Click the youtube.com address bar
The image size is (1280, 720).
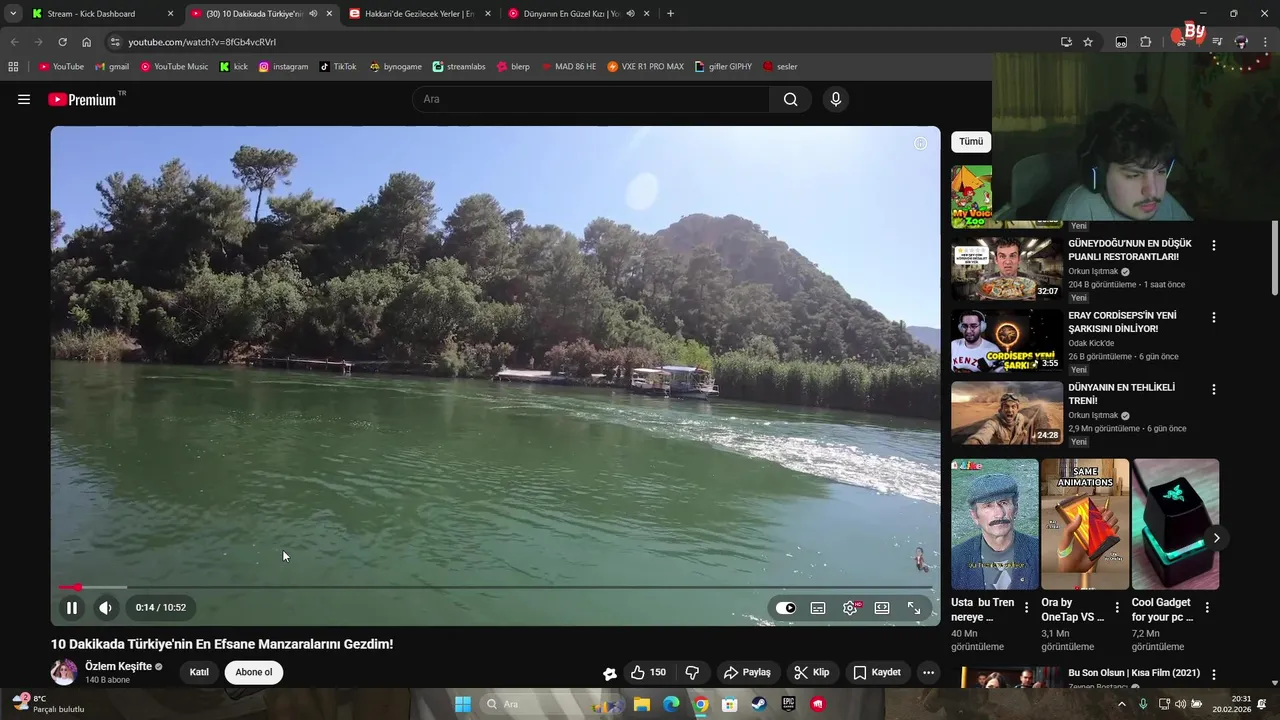(580, 42)
